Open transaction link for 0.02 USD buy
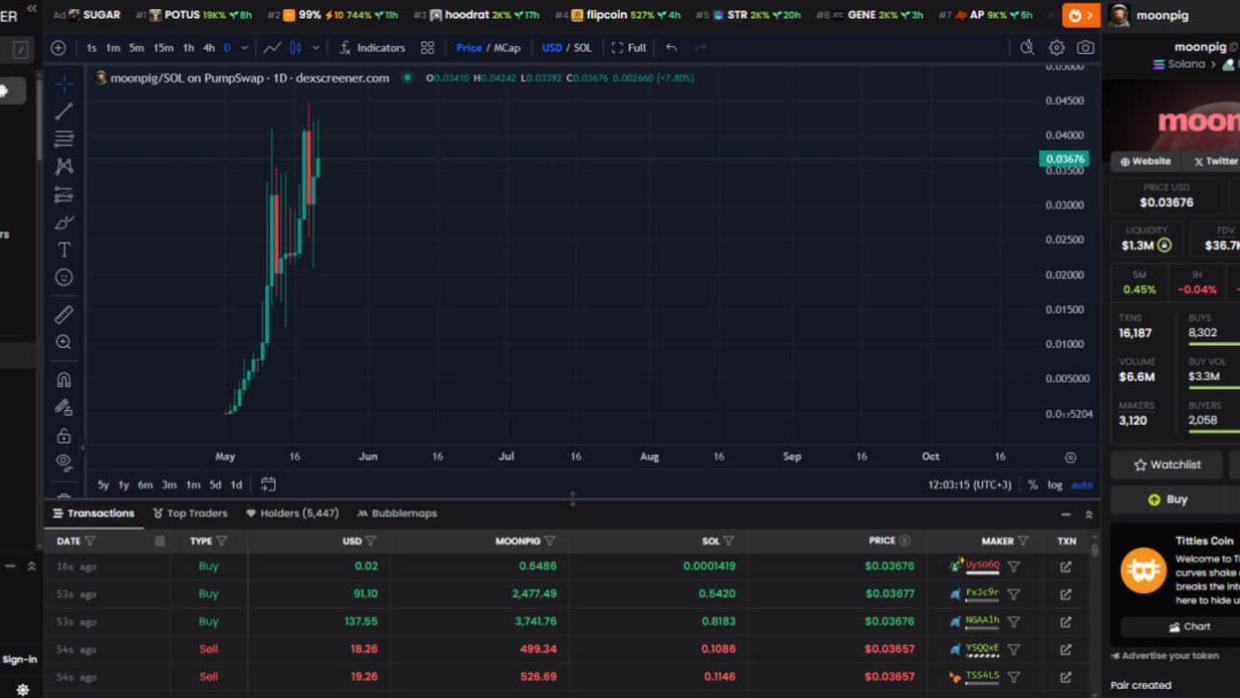This screenshot has height=698, width=1240. tap(1066, 567)
